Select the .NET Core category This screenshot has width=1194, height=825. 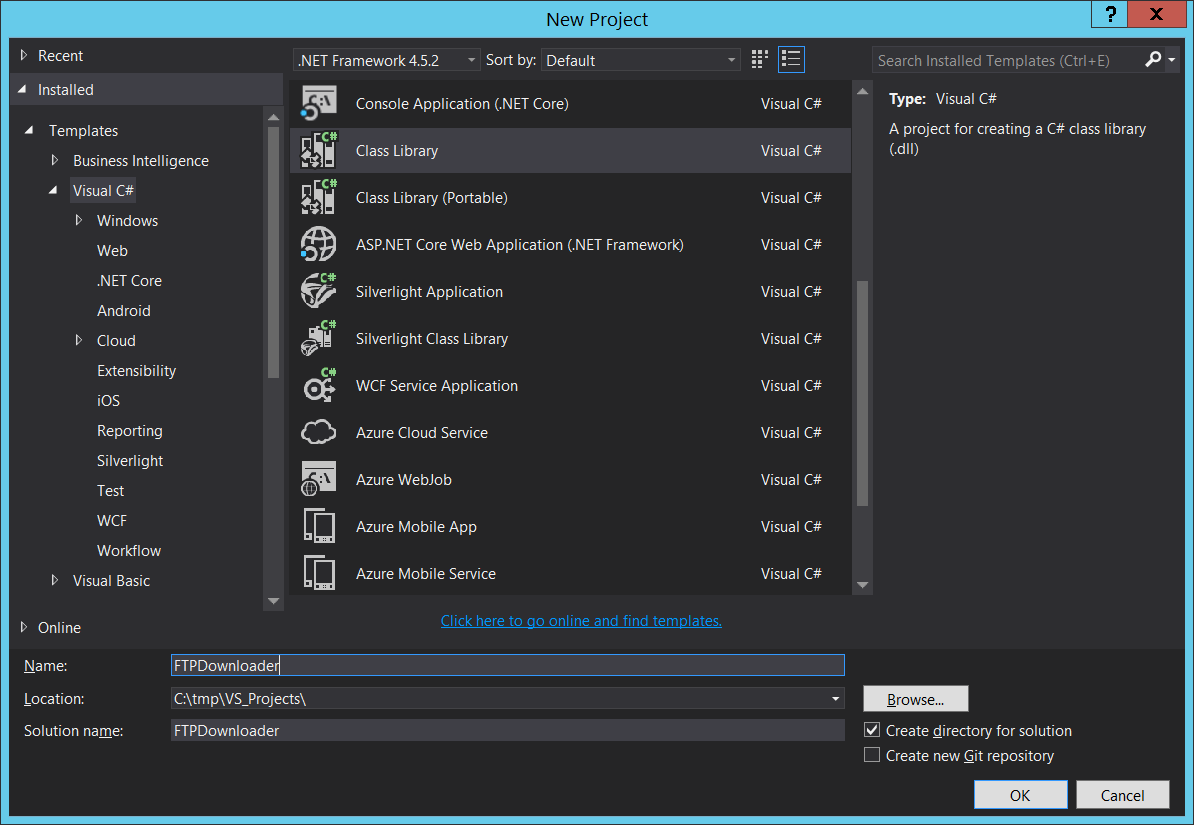pyautogui.click(x=129, y=280)
